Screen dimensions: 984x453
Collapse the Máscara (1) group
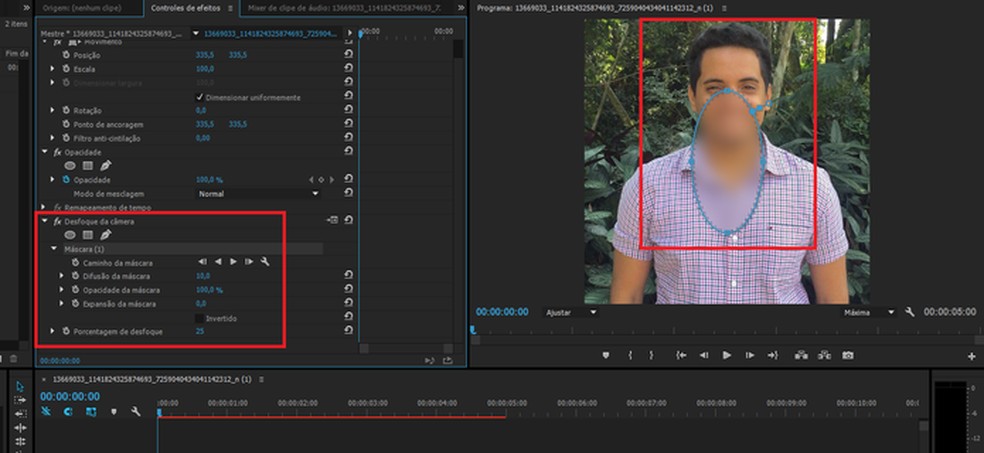tap(54, 248)
